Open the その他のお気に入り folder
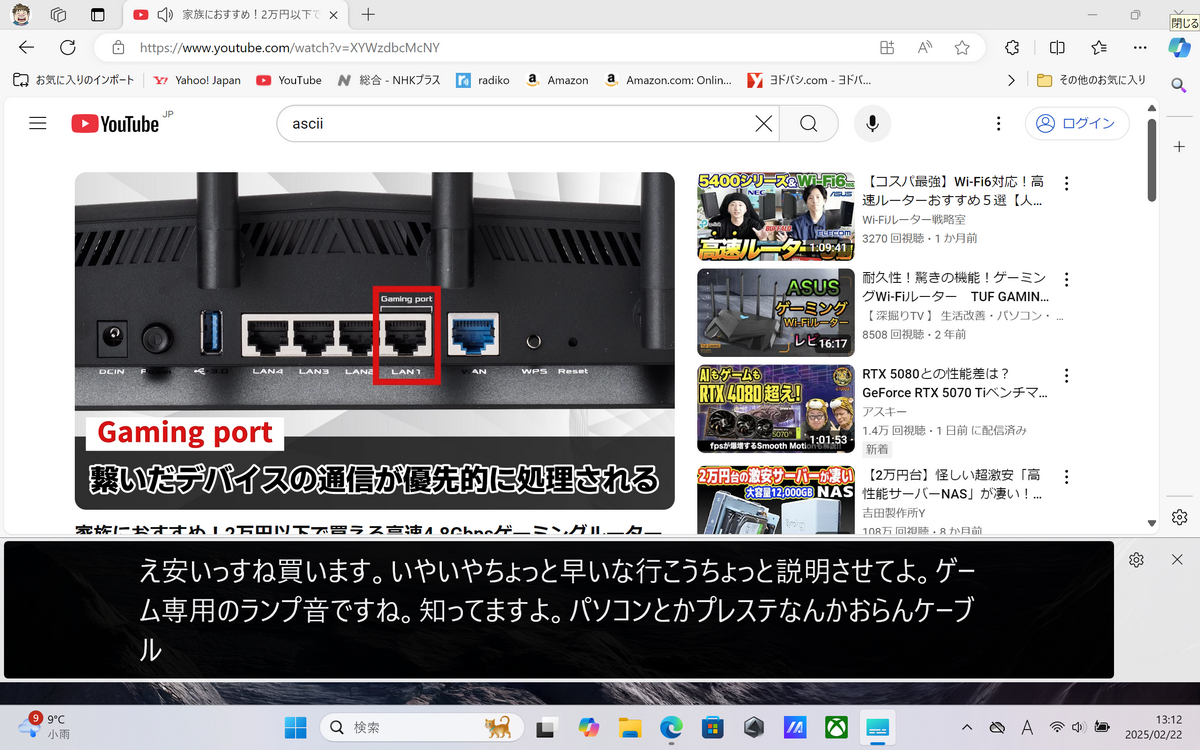Screen dimensions: 1200x750 tap(1091, 80)
